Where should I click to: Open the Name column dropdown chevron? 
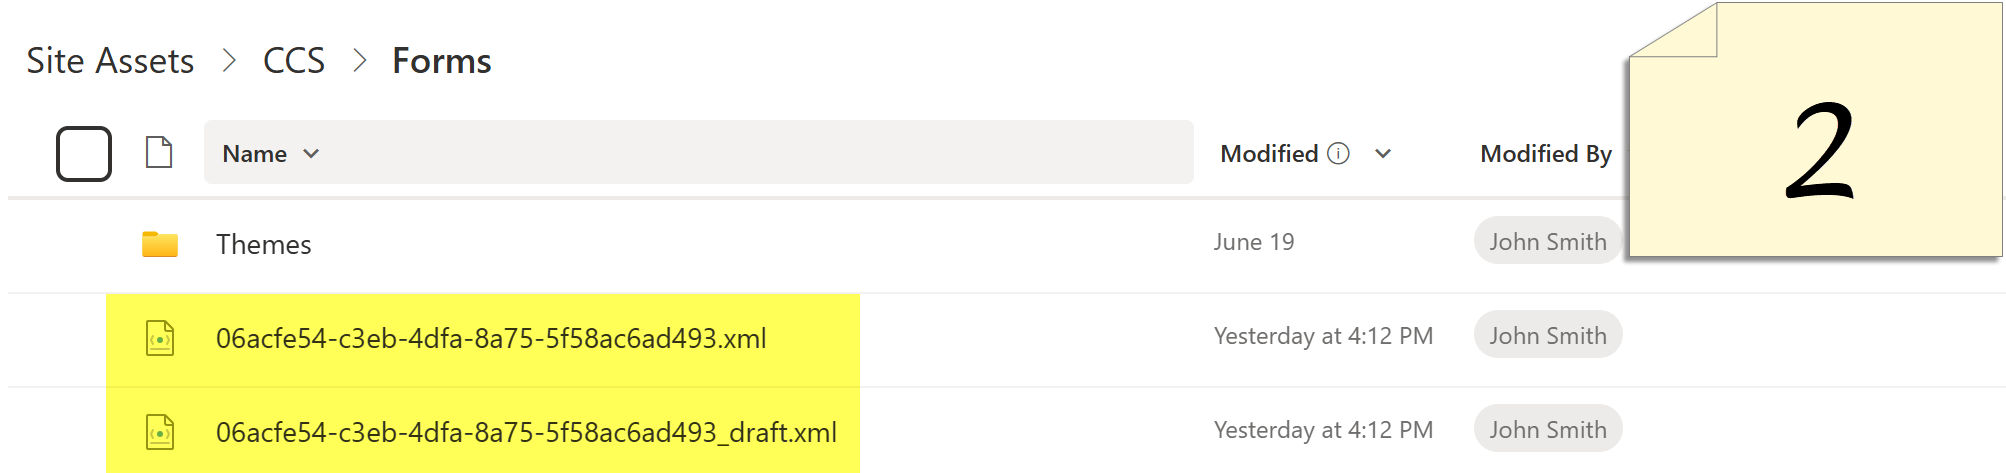coord(311,154)
